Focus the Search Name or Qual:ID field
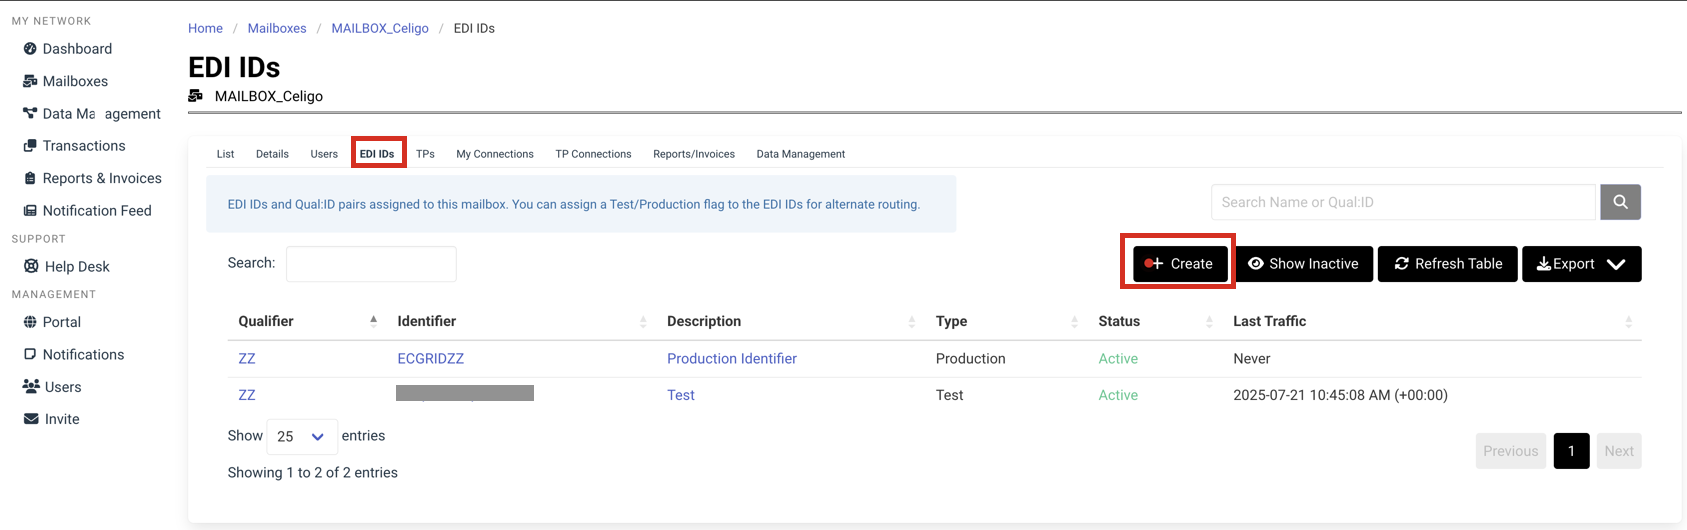 (1403, 202)
